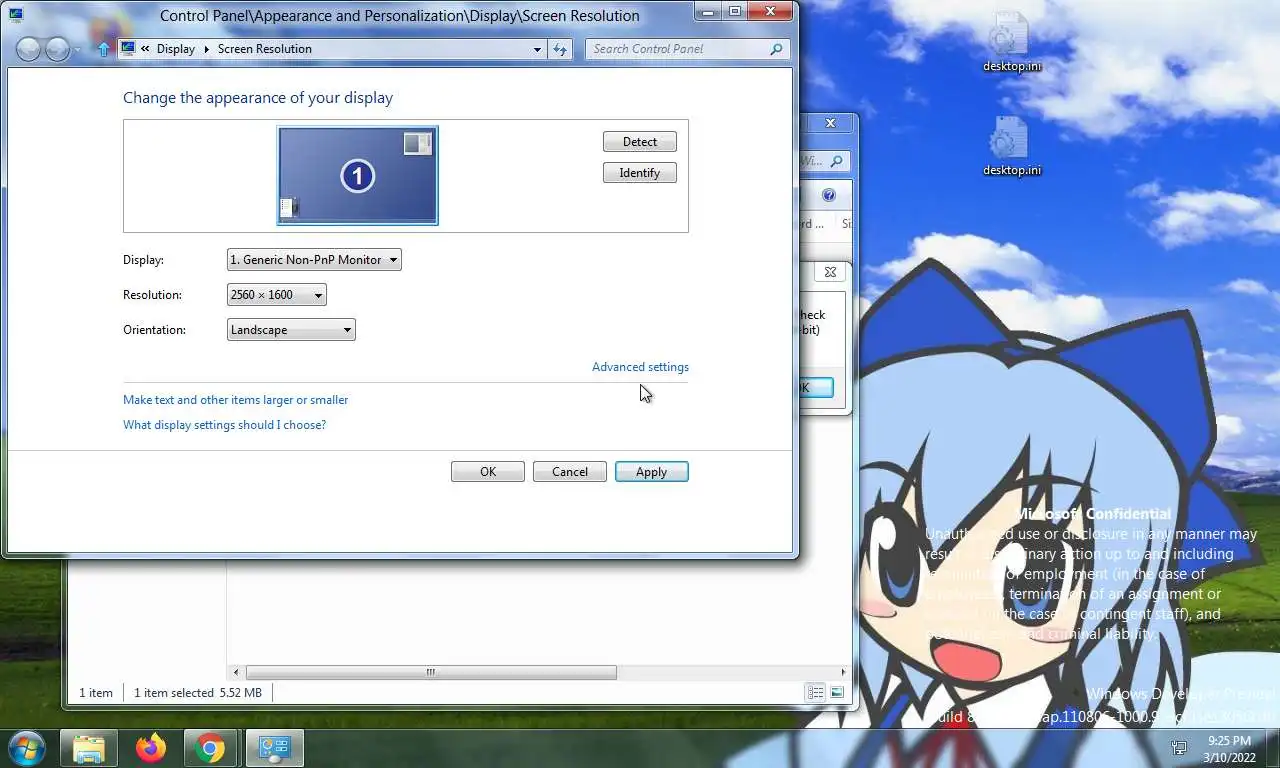Click the Identify button
Viewport: 1280px width, 768px height.
click(640, 173)
